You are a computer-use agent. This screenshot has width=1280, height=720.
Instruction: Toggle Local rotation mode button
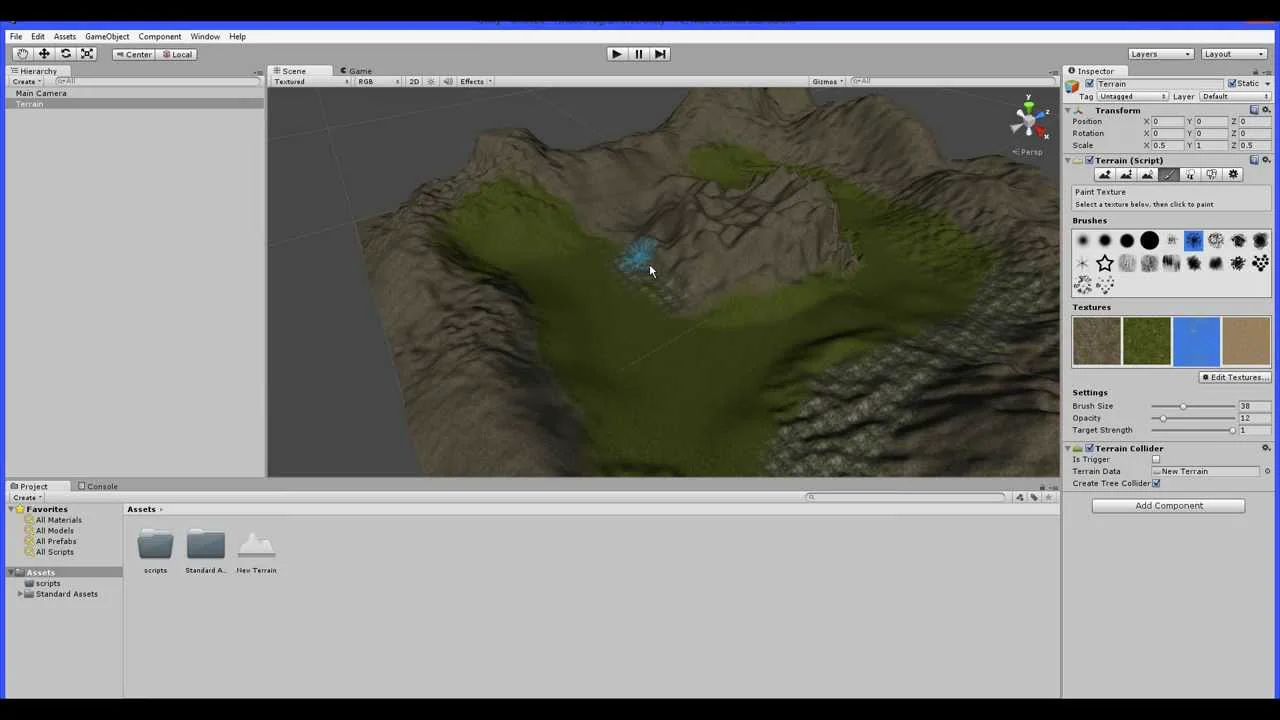176,54
